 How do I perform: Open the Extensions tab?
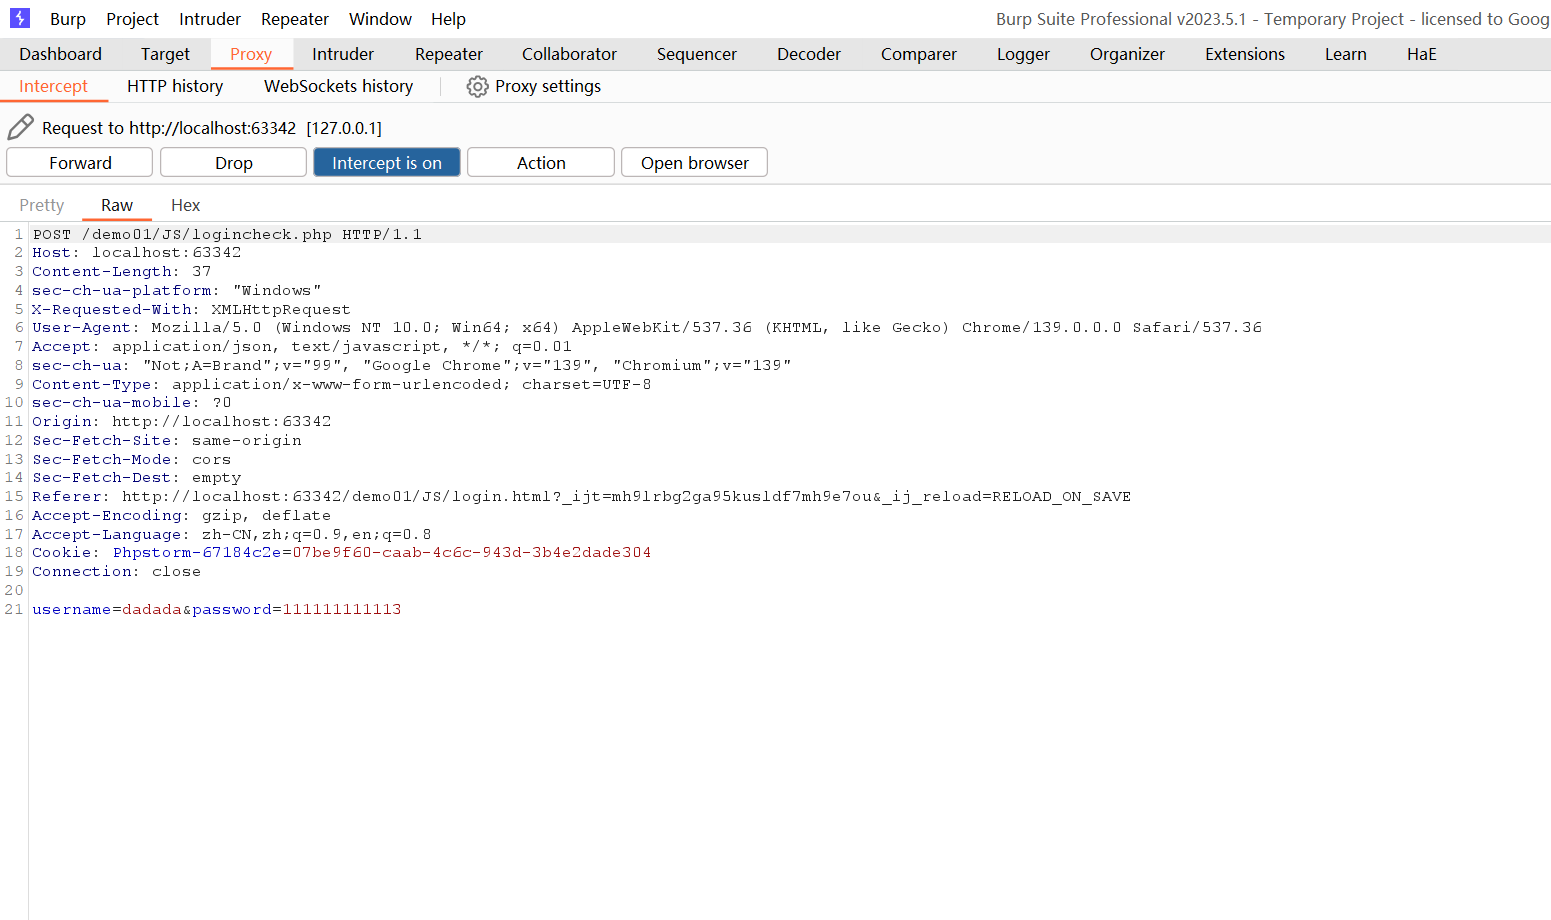click(x=1245, y=54)
